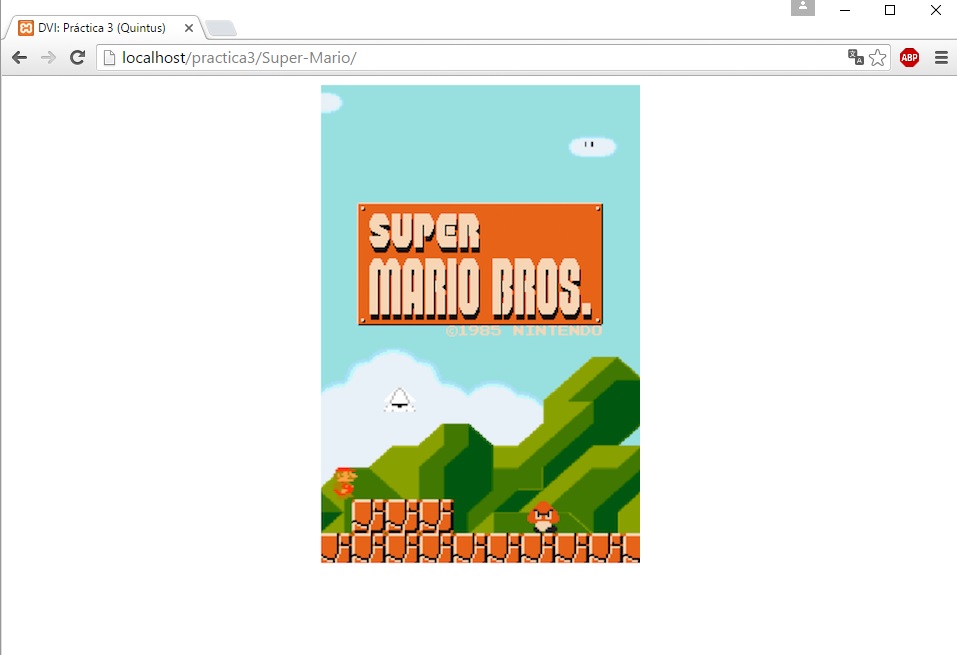
Task: Reload the Super-Mario page
Action: point(78,58)
